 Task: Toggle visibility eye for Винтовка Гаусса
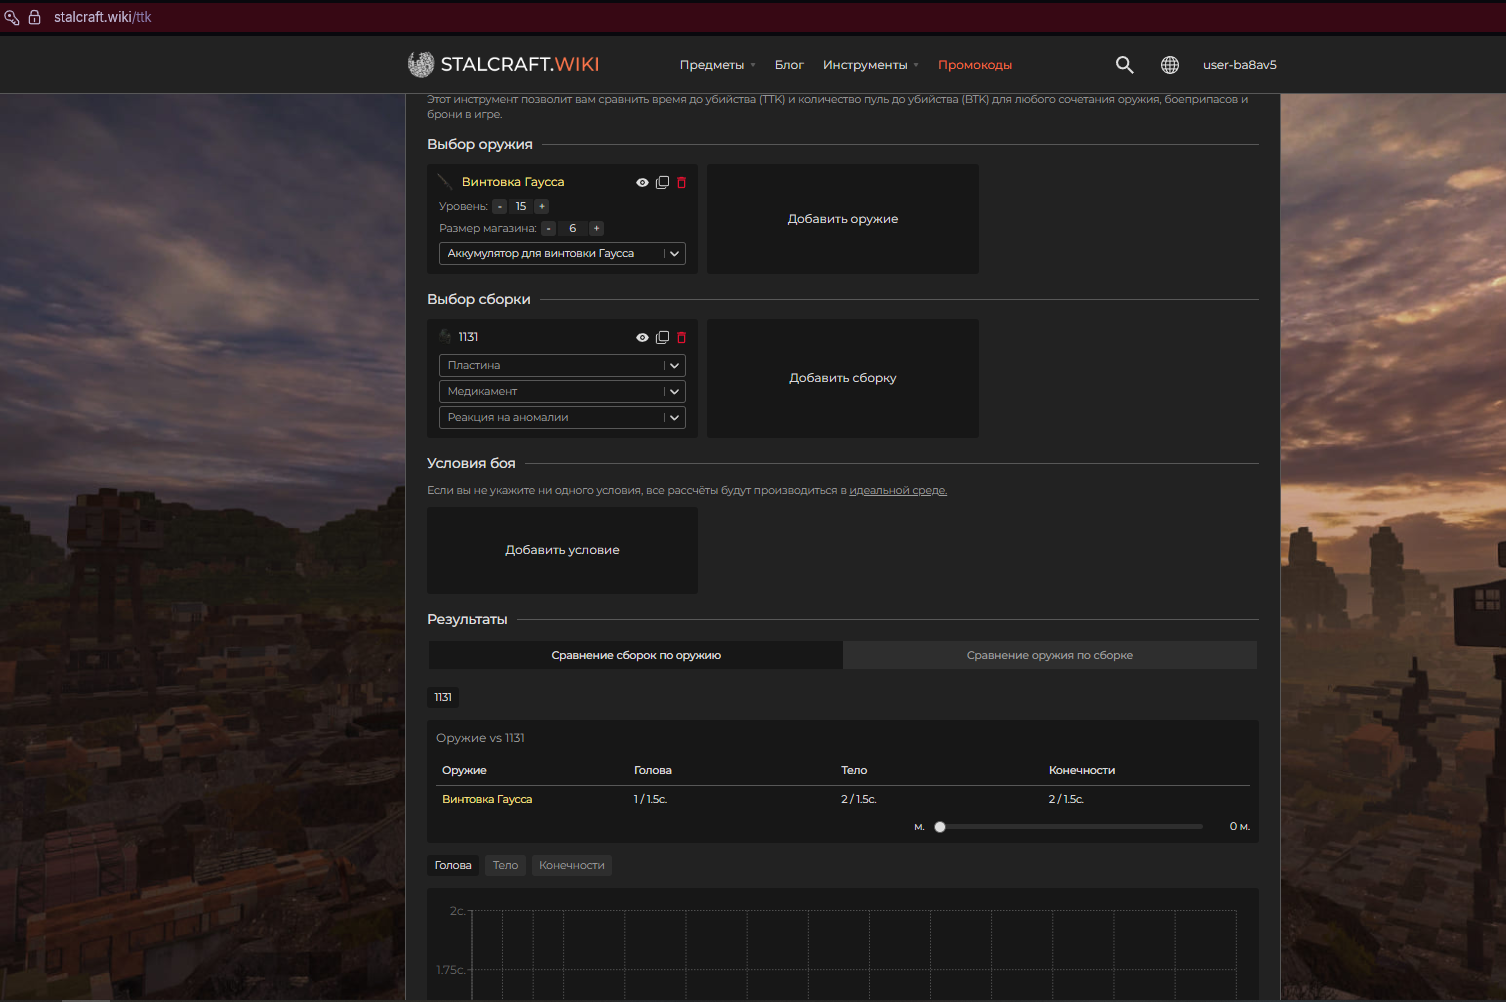pos(642,182)
